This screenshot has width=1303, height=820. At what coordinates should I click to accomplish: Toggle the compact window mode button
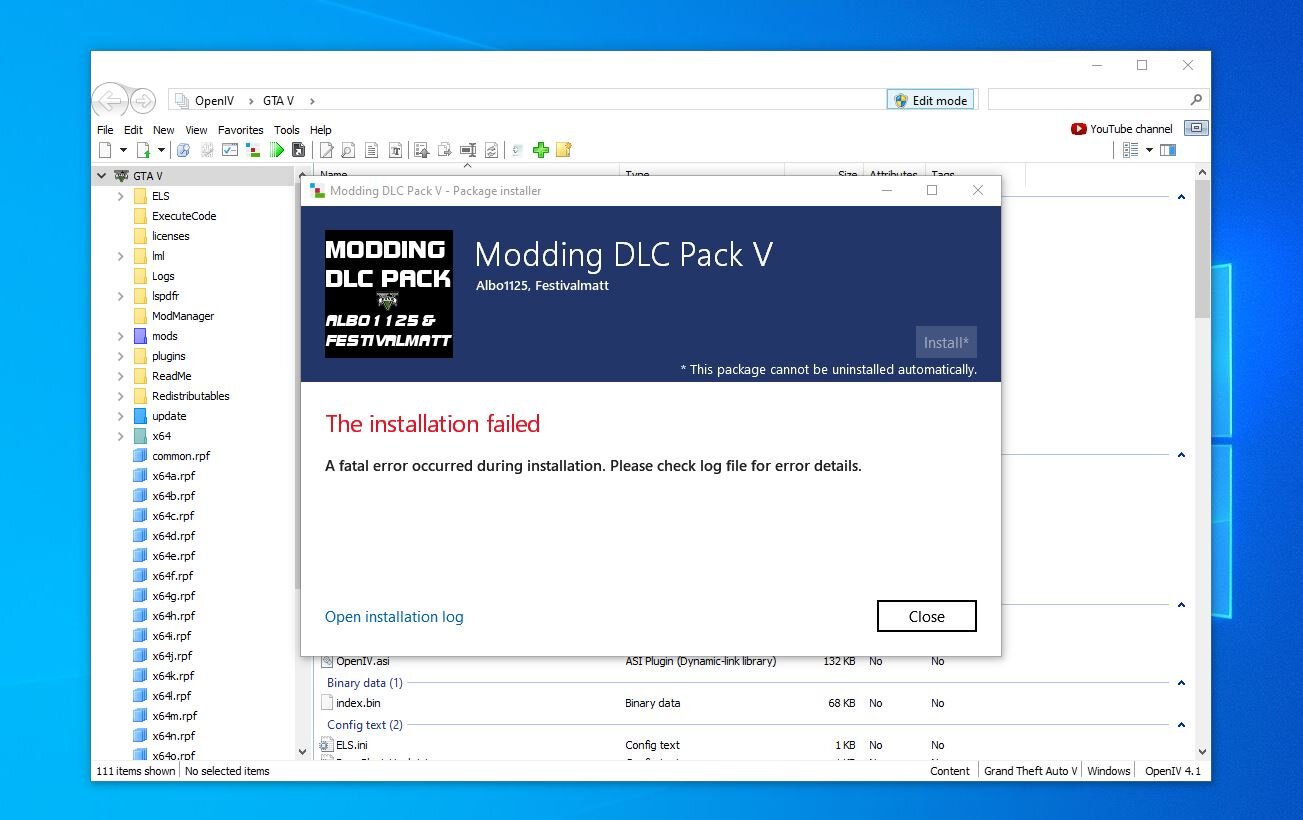1196,128
